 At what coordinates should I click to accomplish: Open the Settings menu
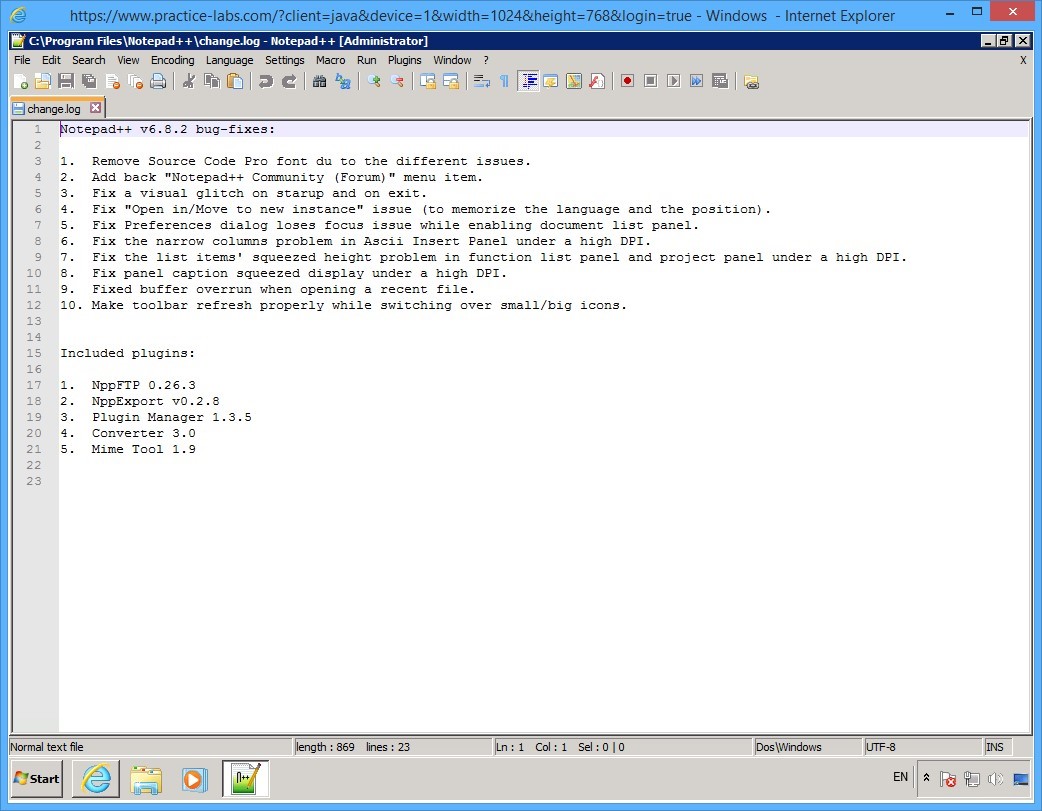[284, 60]
